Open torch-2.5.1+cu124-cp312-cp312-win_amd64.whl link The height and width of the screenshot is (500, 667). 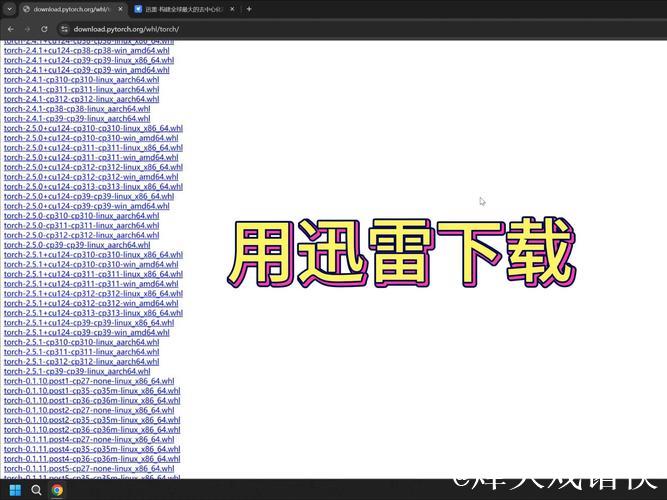91,303
